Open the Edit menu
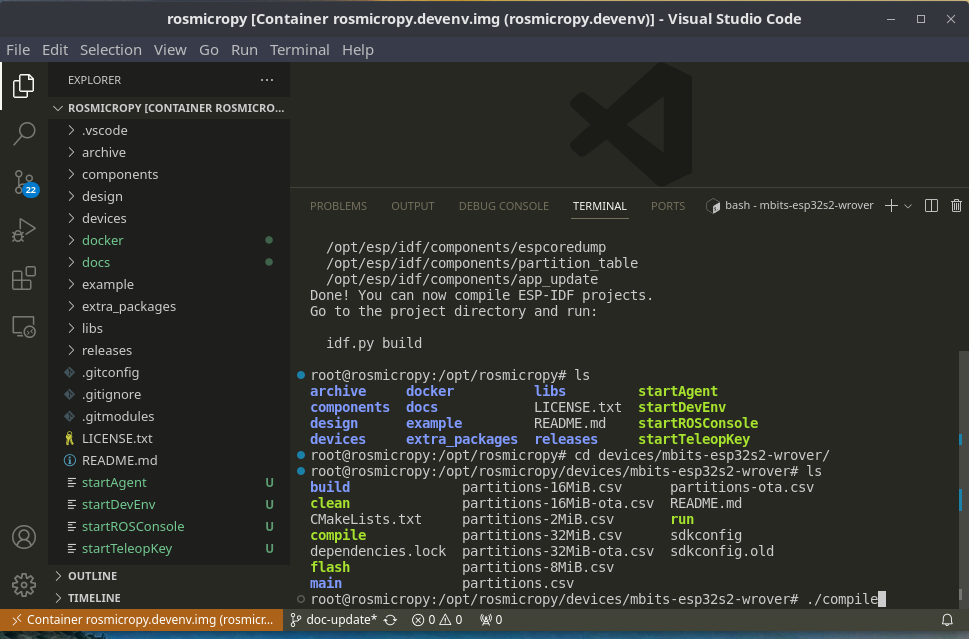Screen dimensions: 969x639 click(x=54, y=49)
